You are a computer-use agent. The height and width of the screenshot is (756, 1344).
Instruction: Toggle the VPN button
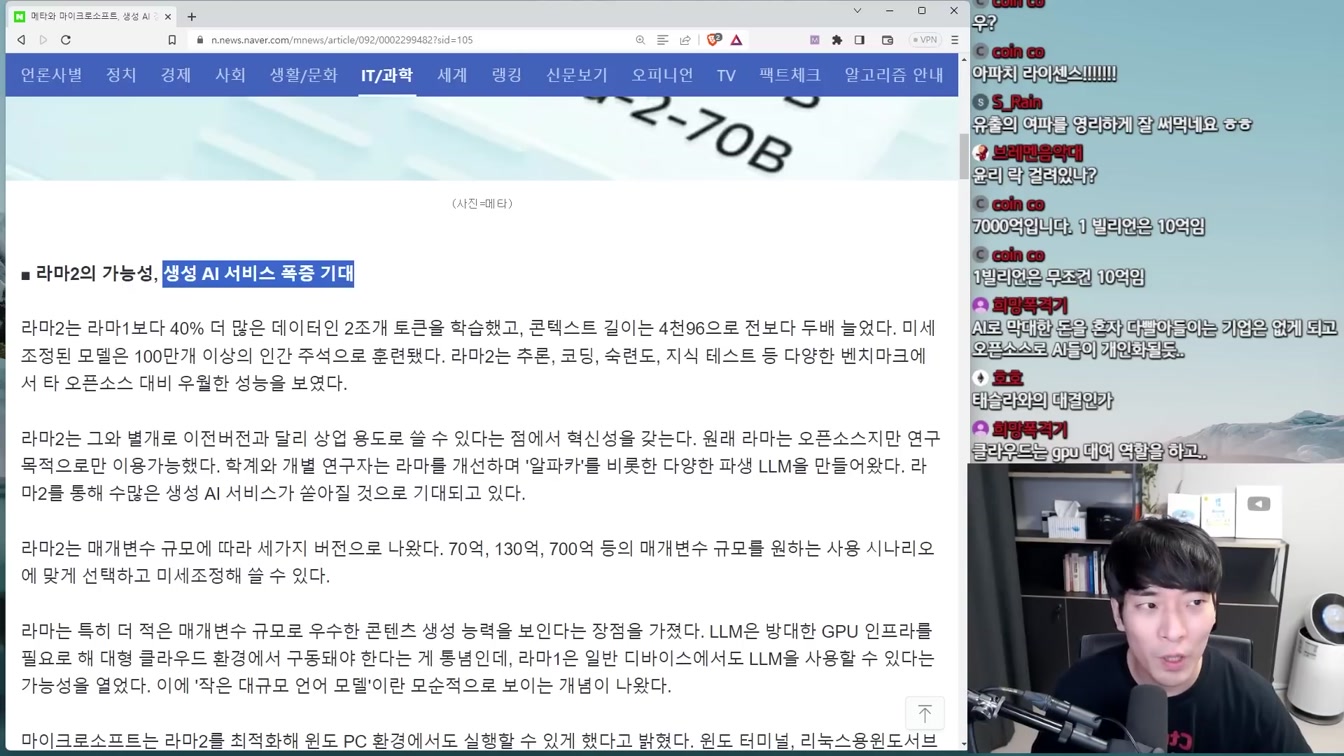pos(924,40)
